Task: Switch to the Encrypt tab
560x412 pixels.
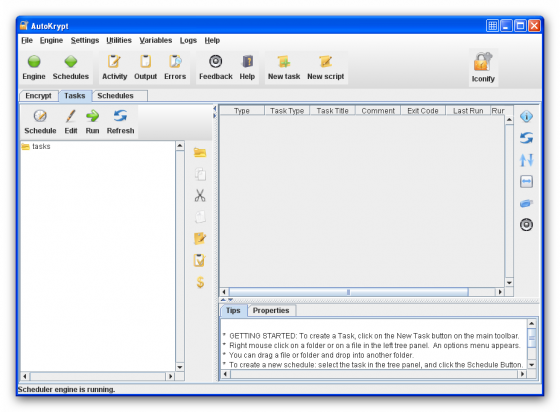Action: pos(38,96)
